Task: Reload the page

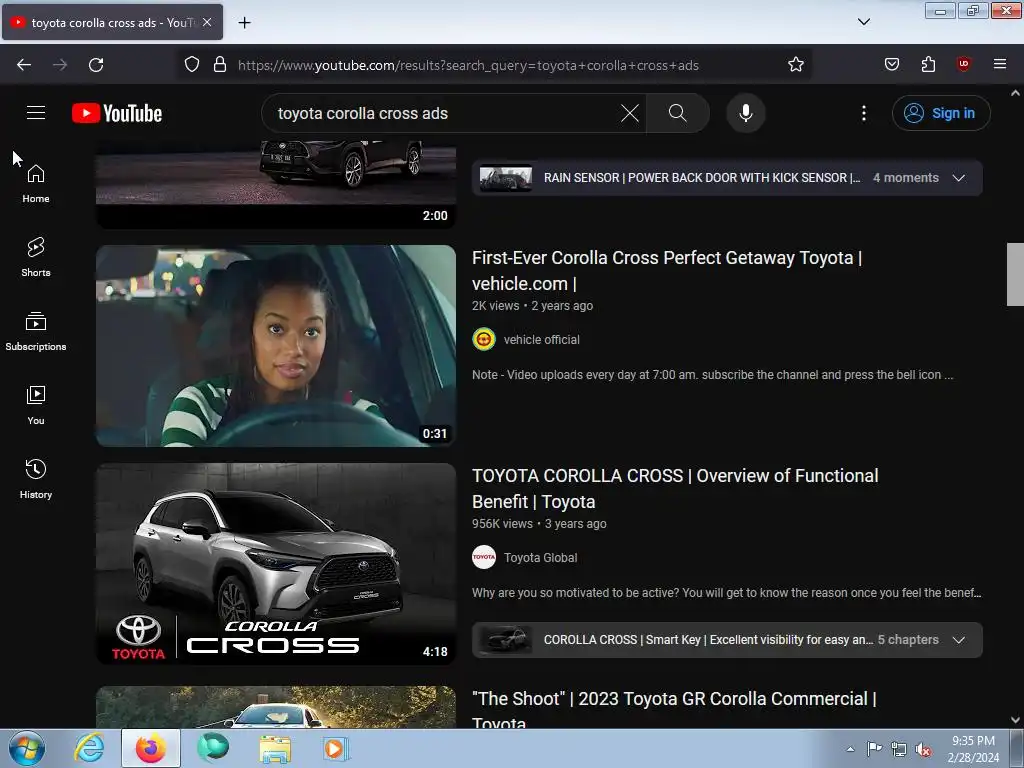Action: pos(96,65)
